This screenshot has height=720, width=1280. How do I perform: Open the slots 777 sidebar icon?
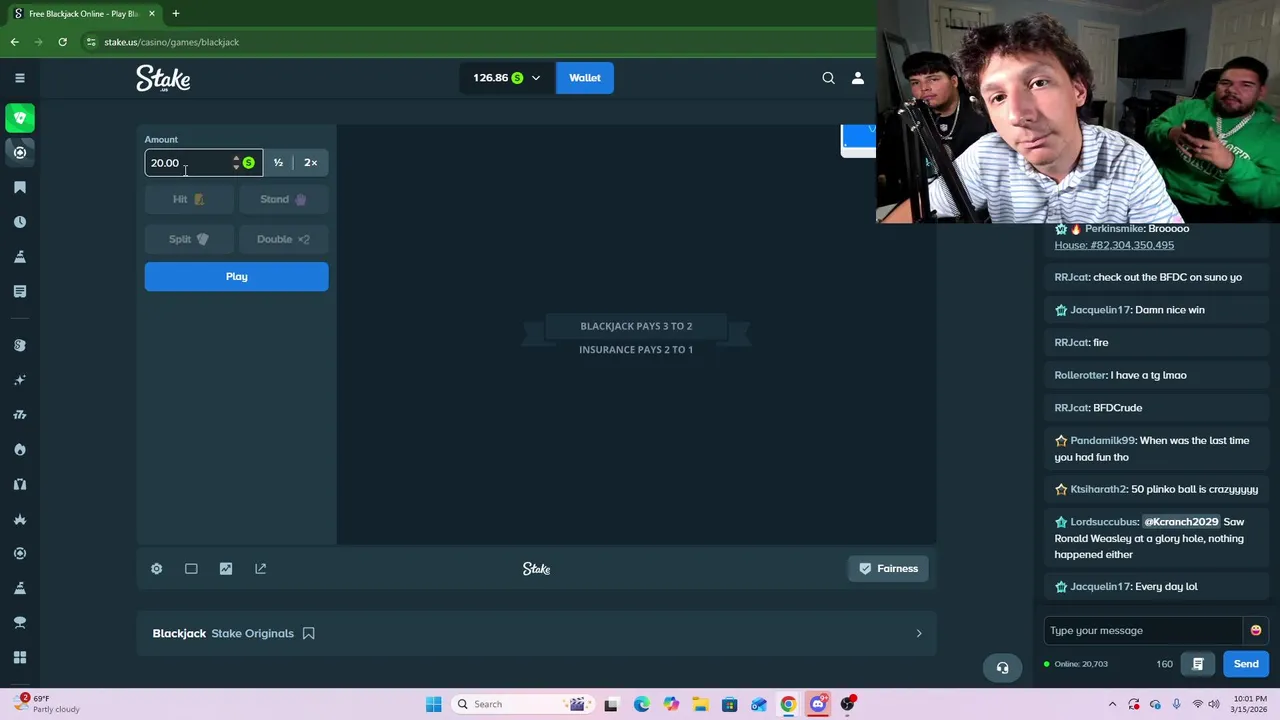(x=20, y=415)
